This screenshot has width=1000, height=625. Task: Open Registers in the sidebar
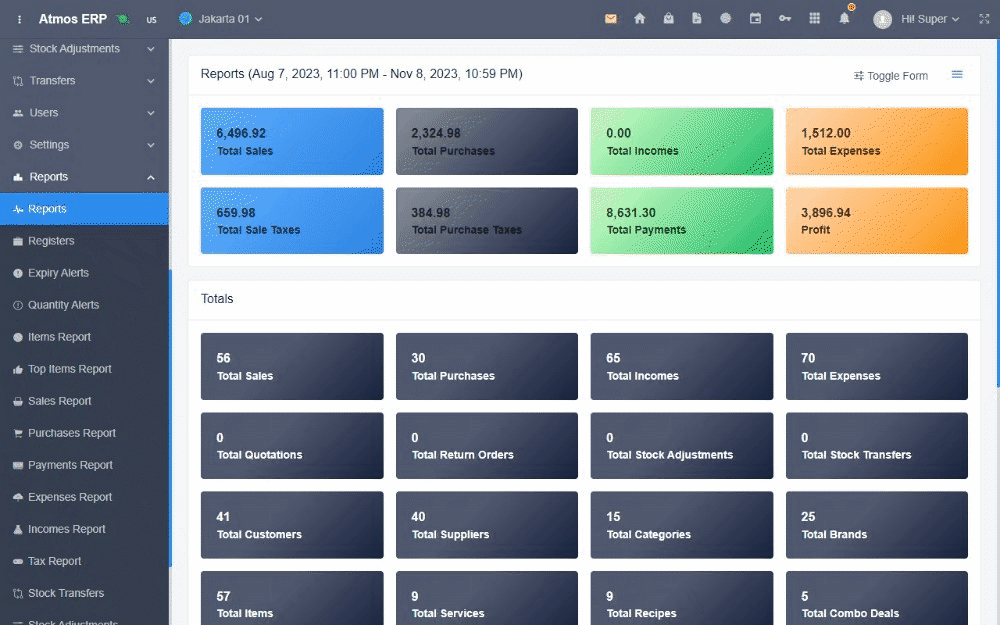pyautogui.click(x=84, y=240)
